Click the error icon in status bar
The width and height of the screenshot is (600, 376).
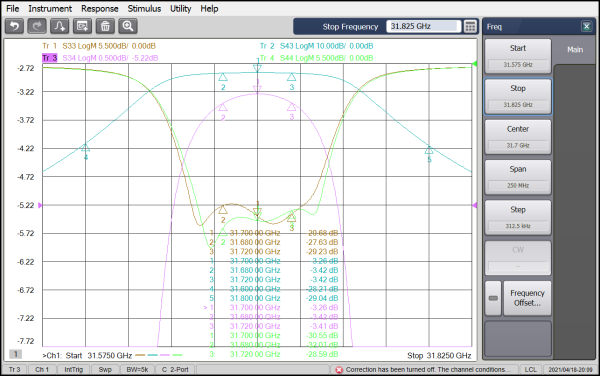tap(339, 369)
